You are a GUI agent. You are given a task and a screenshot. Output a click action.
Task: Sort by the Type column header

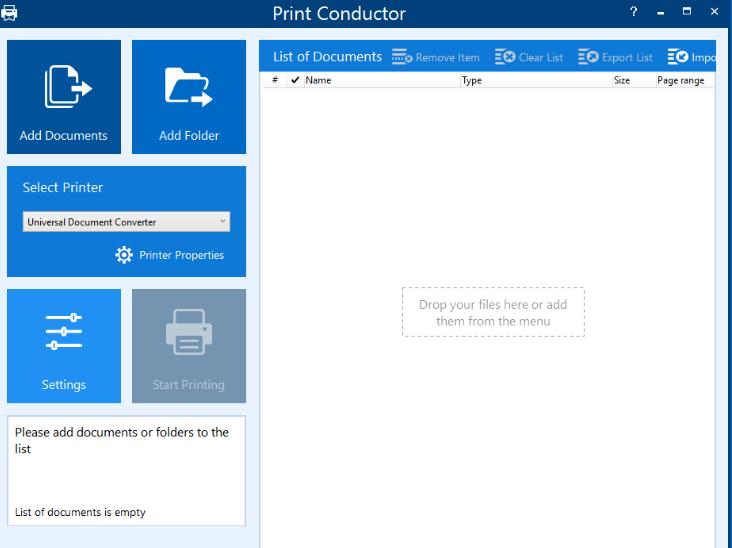pos(536,80)
